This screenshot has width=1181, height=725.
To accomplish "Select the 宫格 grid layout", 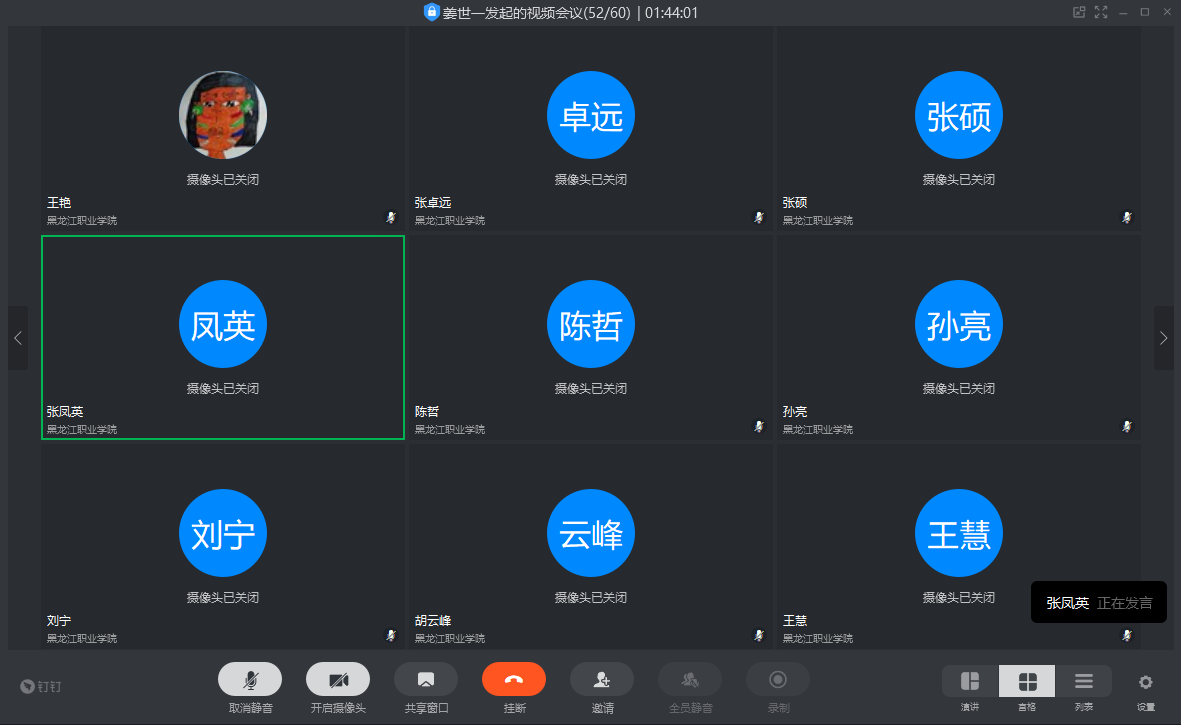I will pyautogui.click(x=1027, y=682).
